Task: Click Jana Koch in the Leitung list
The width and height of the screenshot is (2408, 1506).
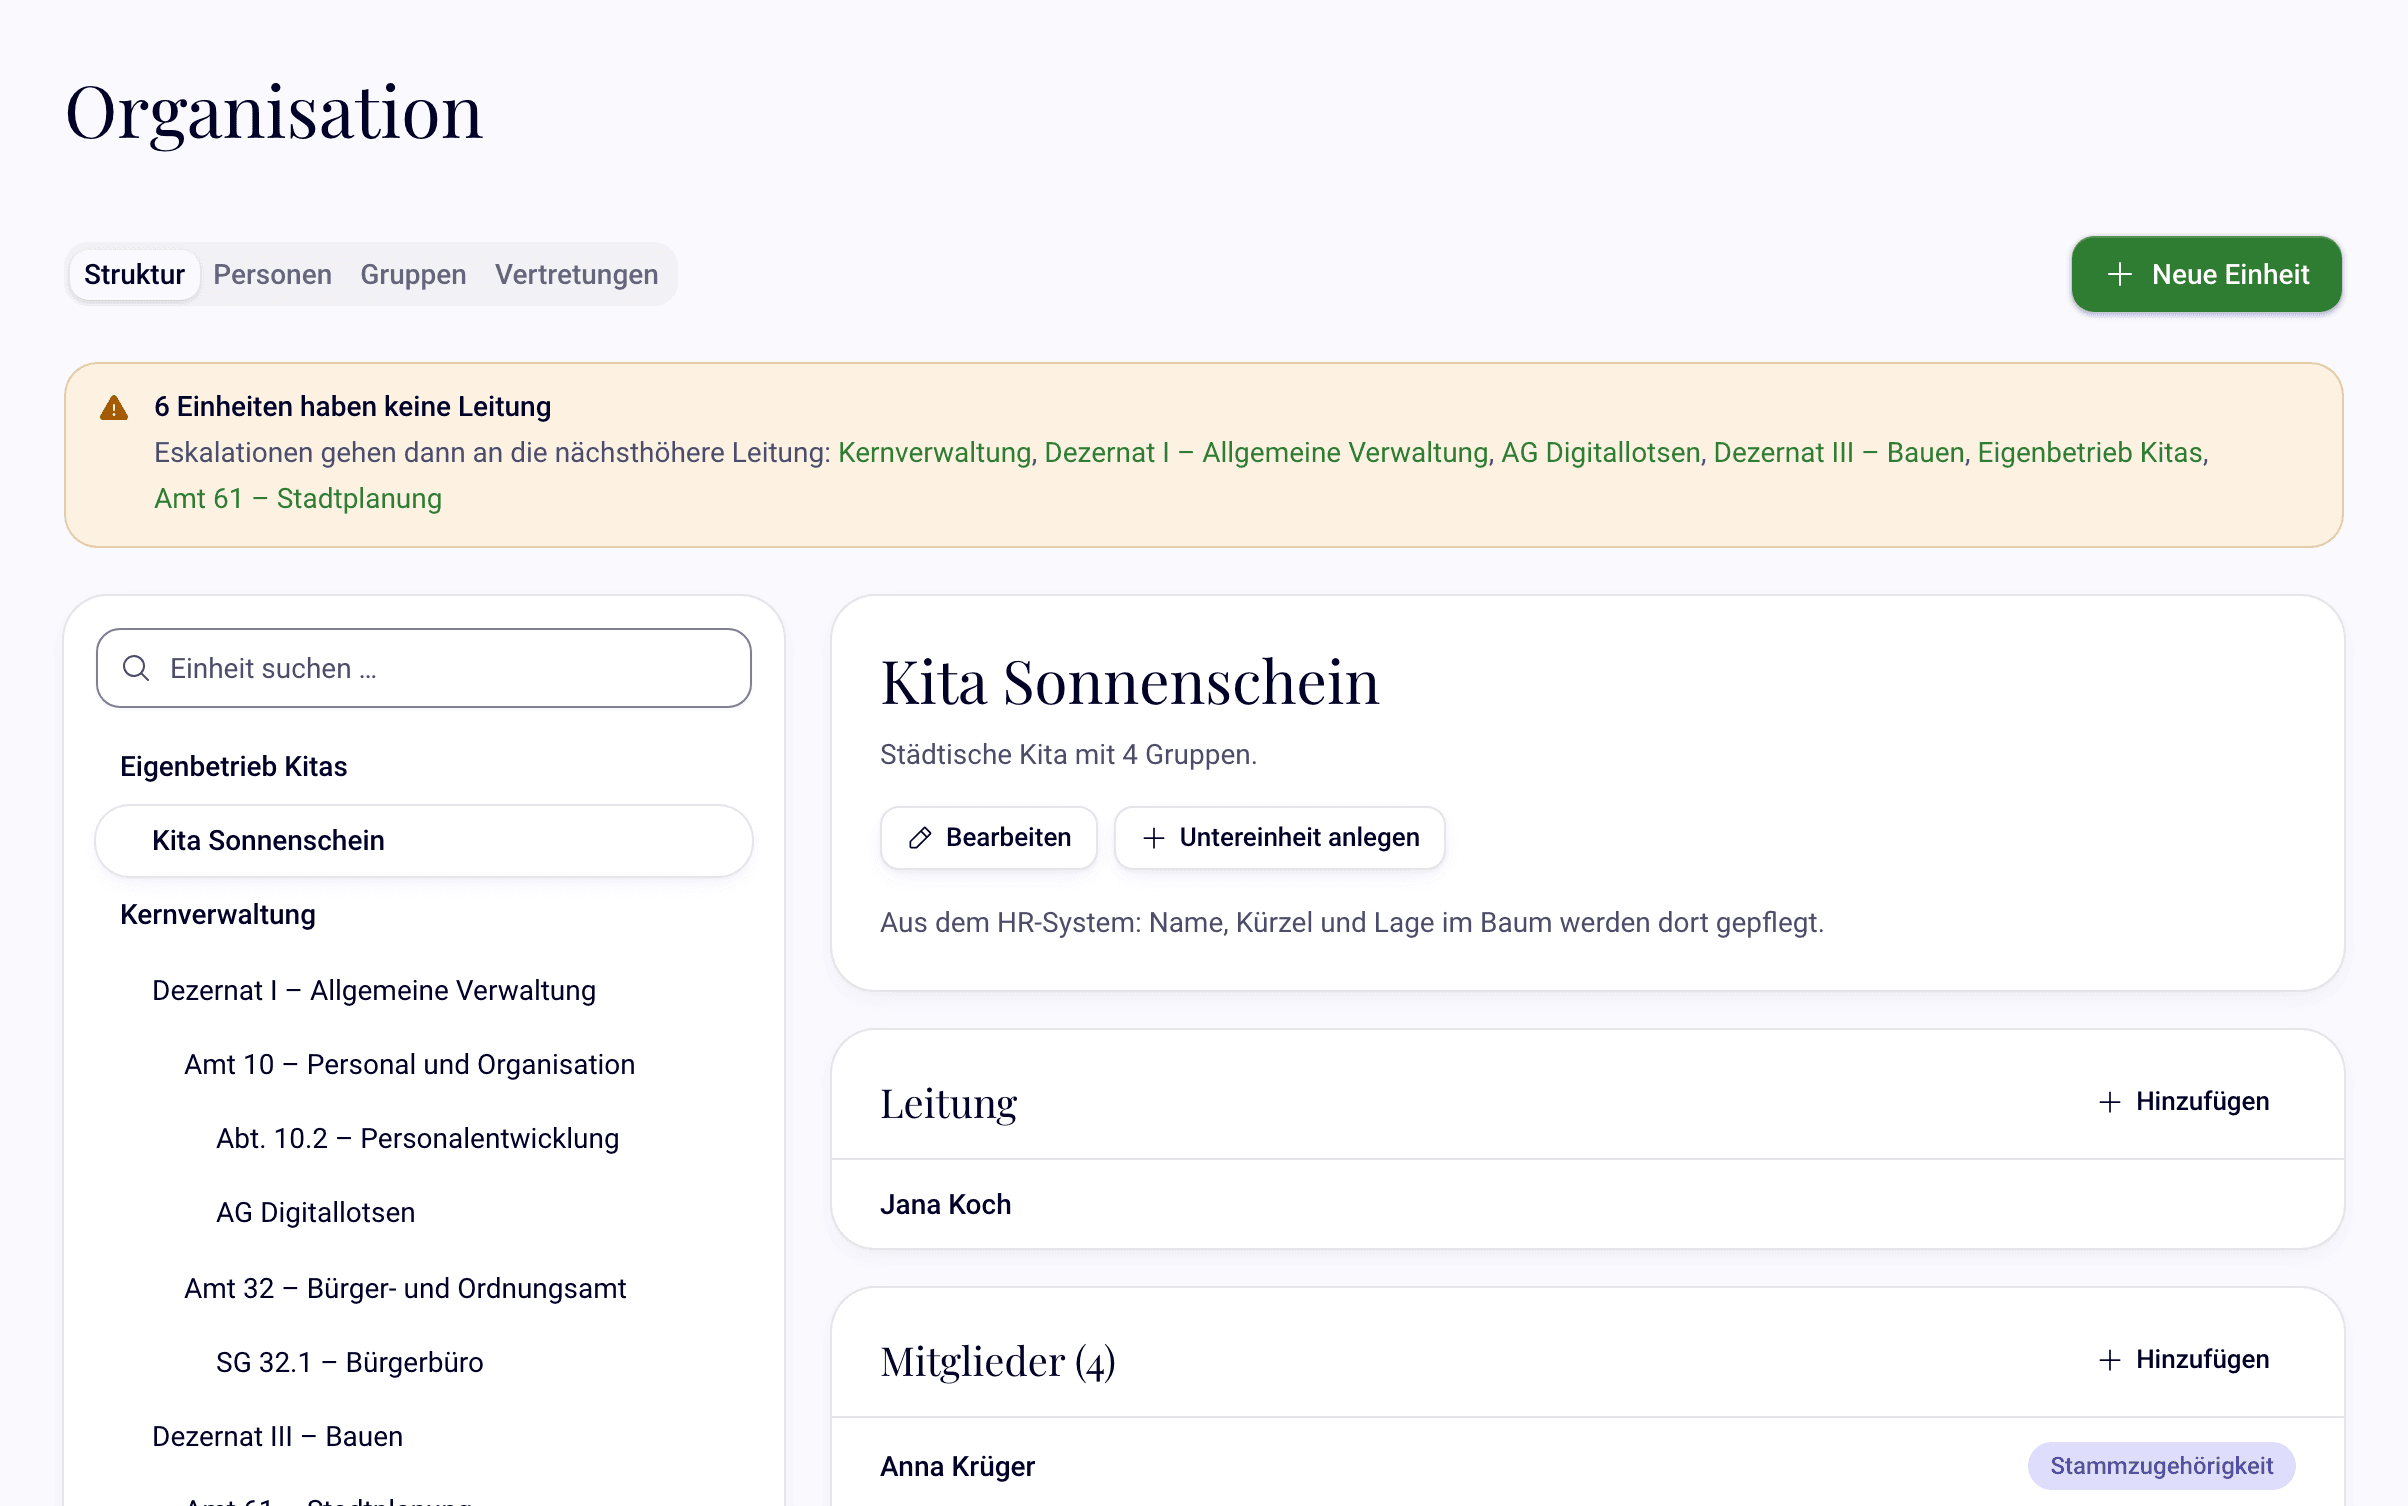Action: 945,1205
